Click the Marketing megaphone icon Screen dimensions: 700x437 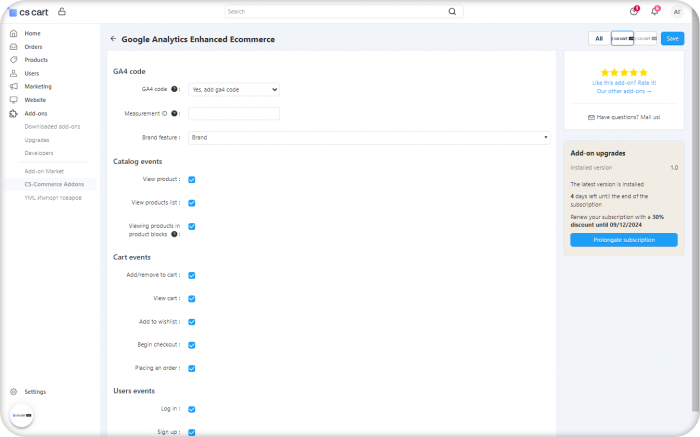tap(13, 86)
